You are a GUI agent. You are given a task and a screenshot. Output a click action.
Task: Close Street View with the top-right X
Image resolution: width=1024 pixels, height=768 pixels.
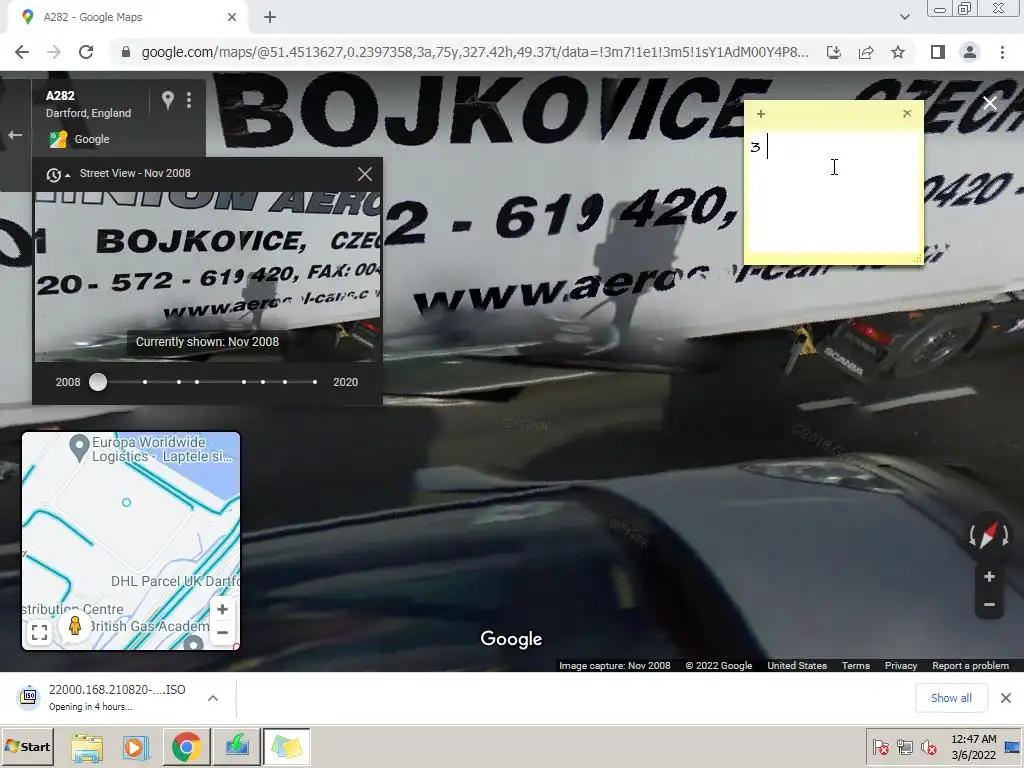[990, 103]
